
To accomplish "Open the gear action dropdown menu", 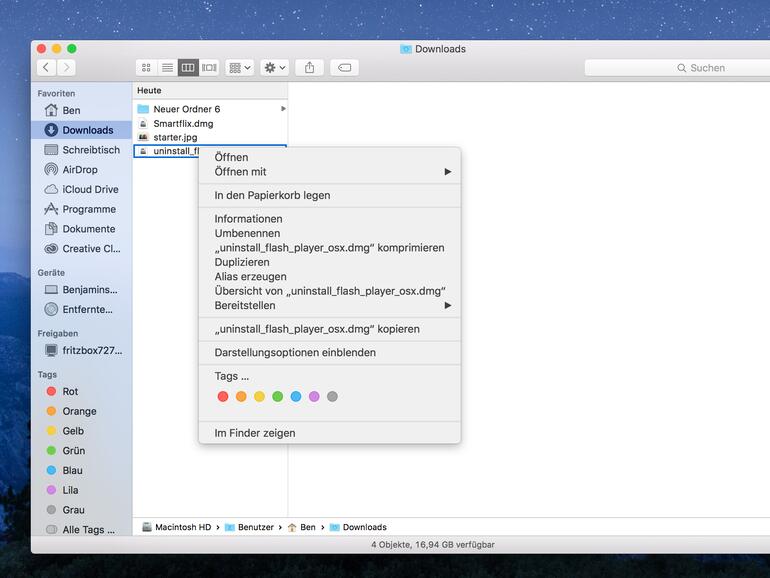I will (x=274, y=68).
